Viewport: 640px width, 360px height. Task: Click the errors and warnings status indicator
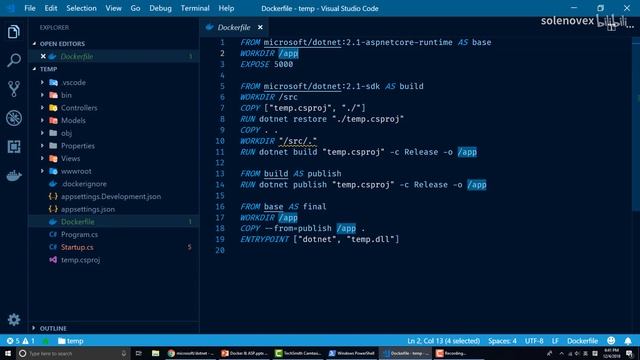20,341
